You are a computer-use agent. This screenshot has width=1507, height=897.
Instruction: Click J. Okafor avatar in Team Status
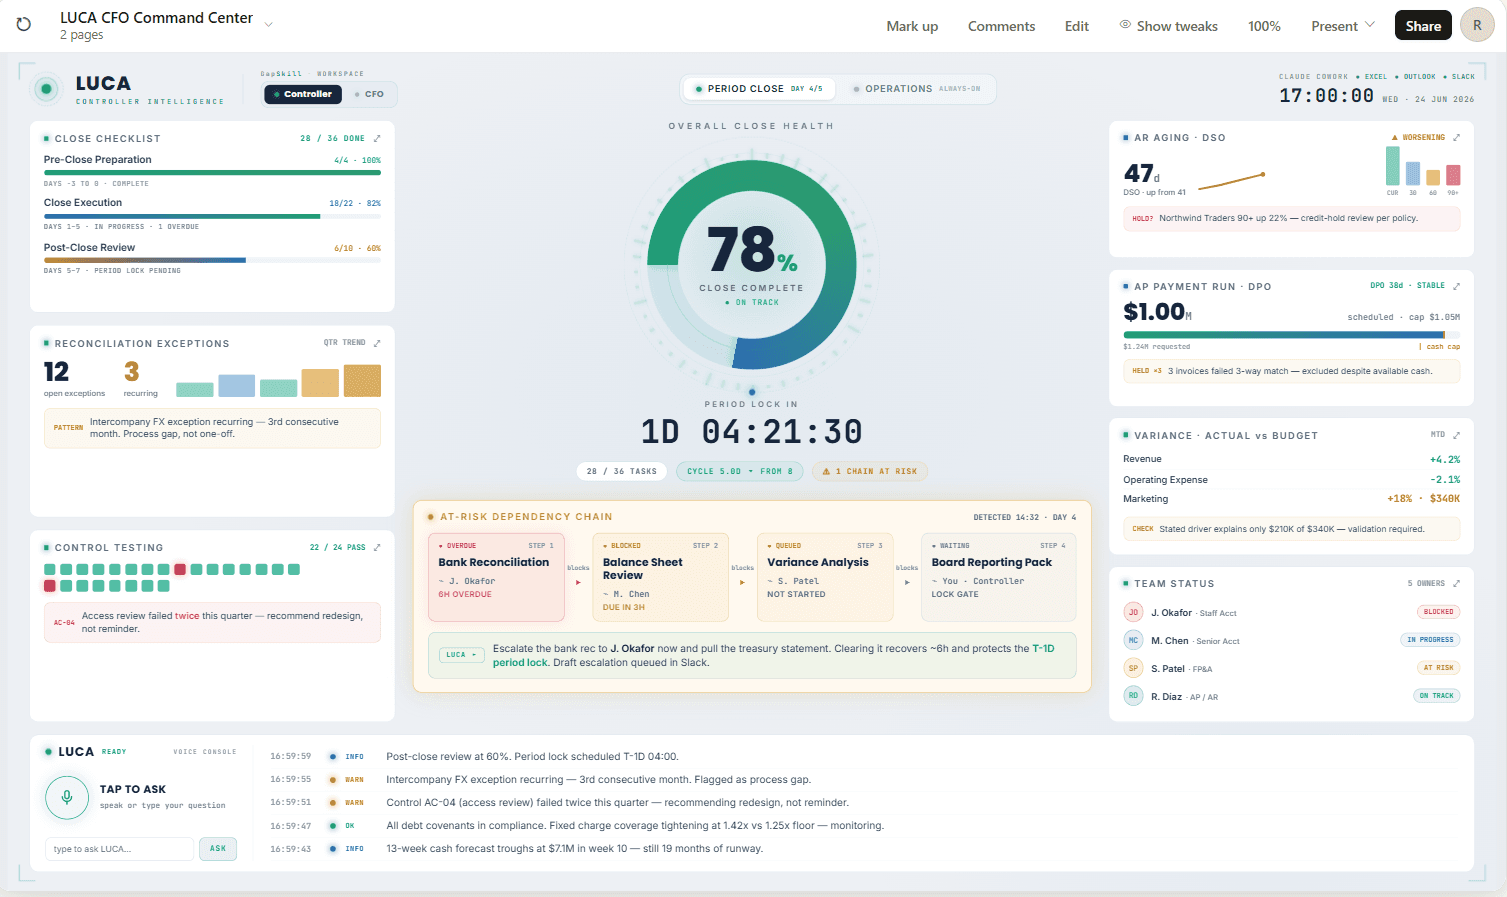1133,612
